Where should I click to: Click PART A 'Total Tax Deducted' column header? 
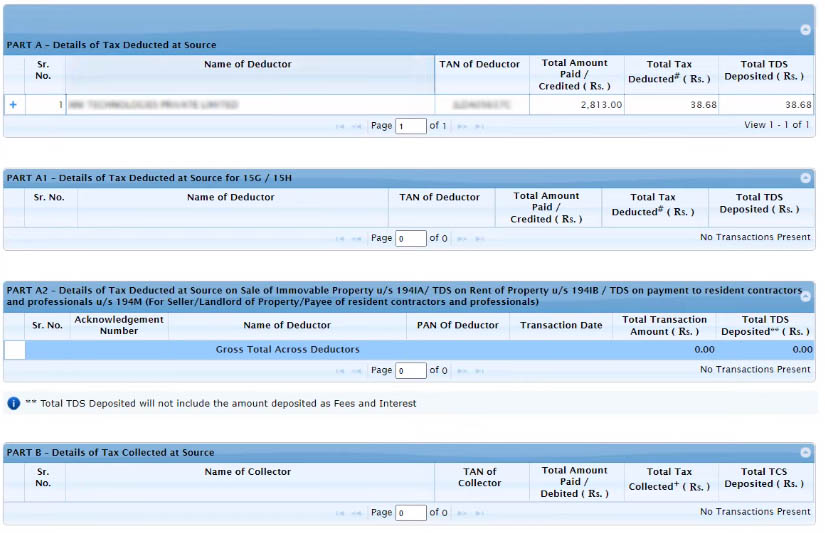coord(671,74)
